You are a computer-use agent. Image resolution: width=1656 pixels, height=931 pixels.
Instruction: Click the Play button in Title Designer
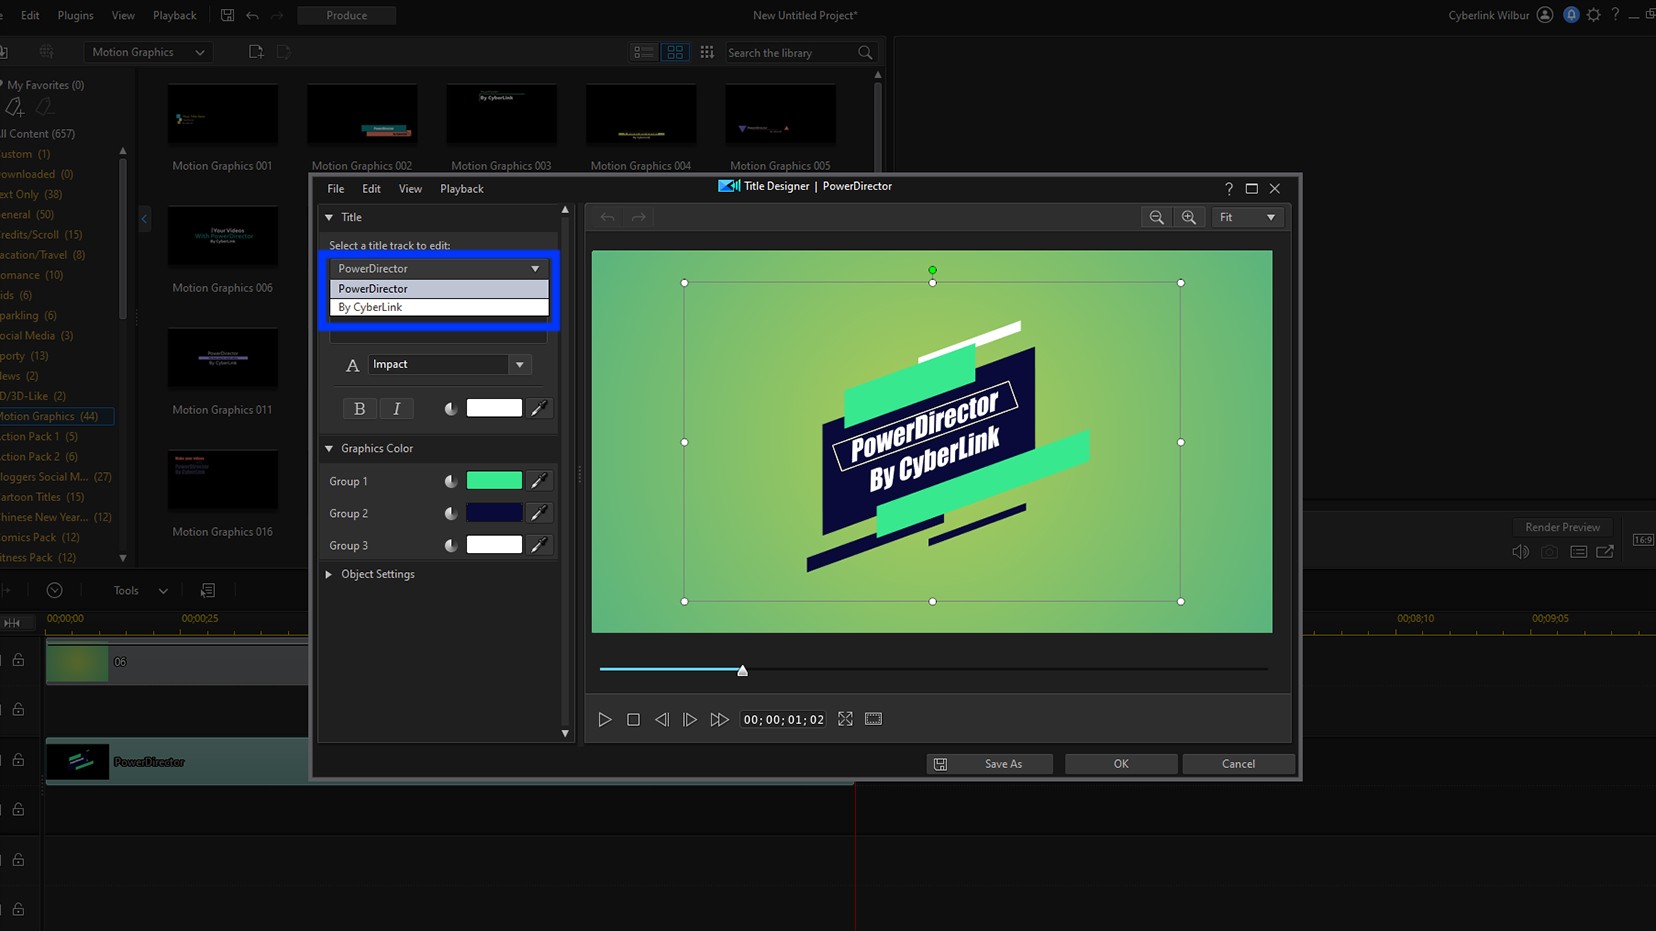(x=604, y=719)
